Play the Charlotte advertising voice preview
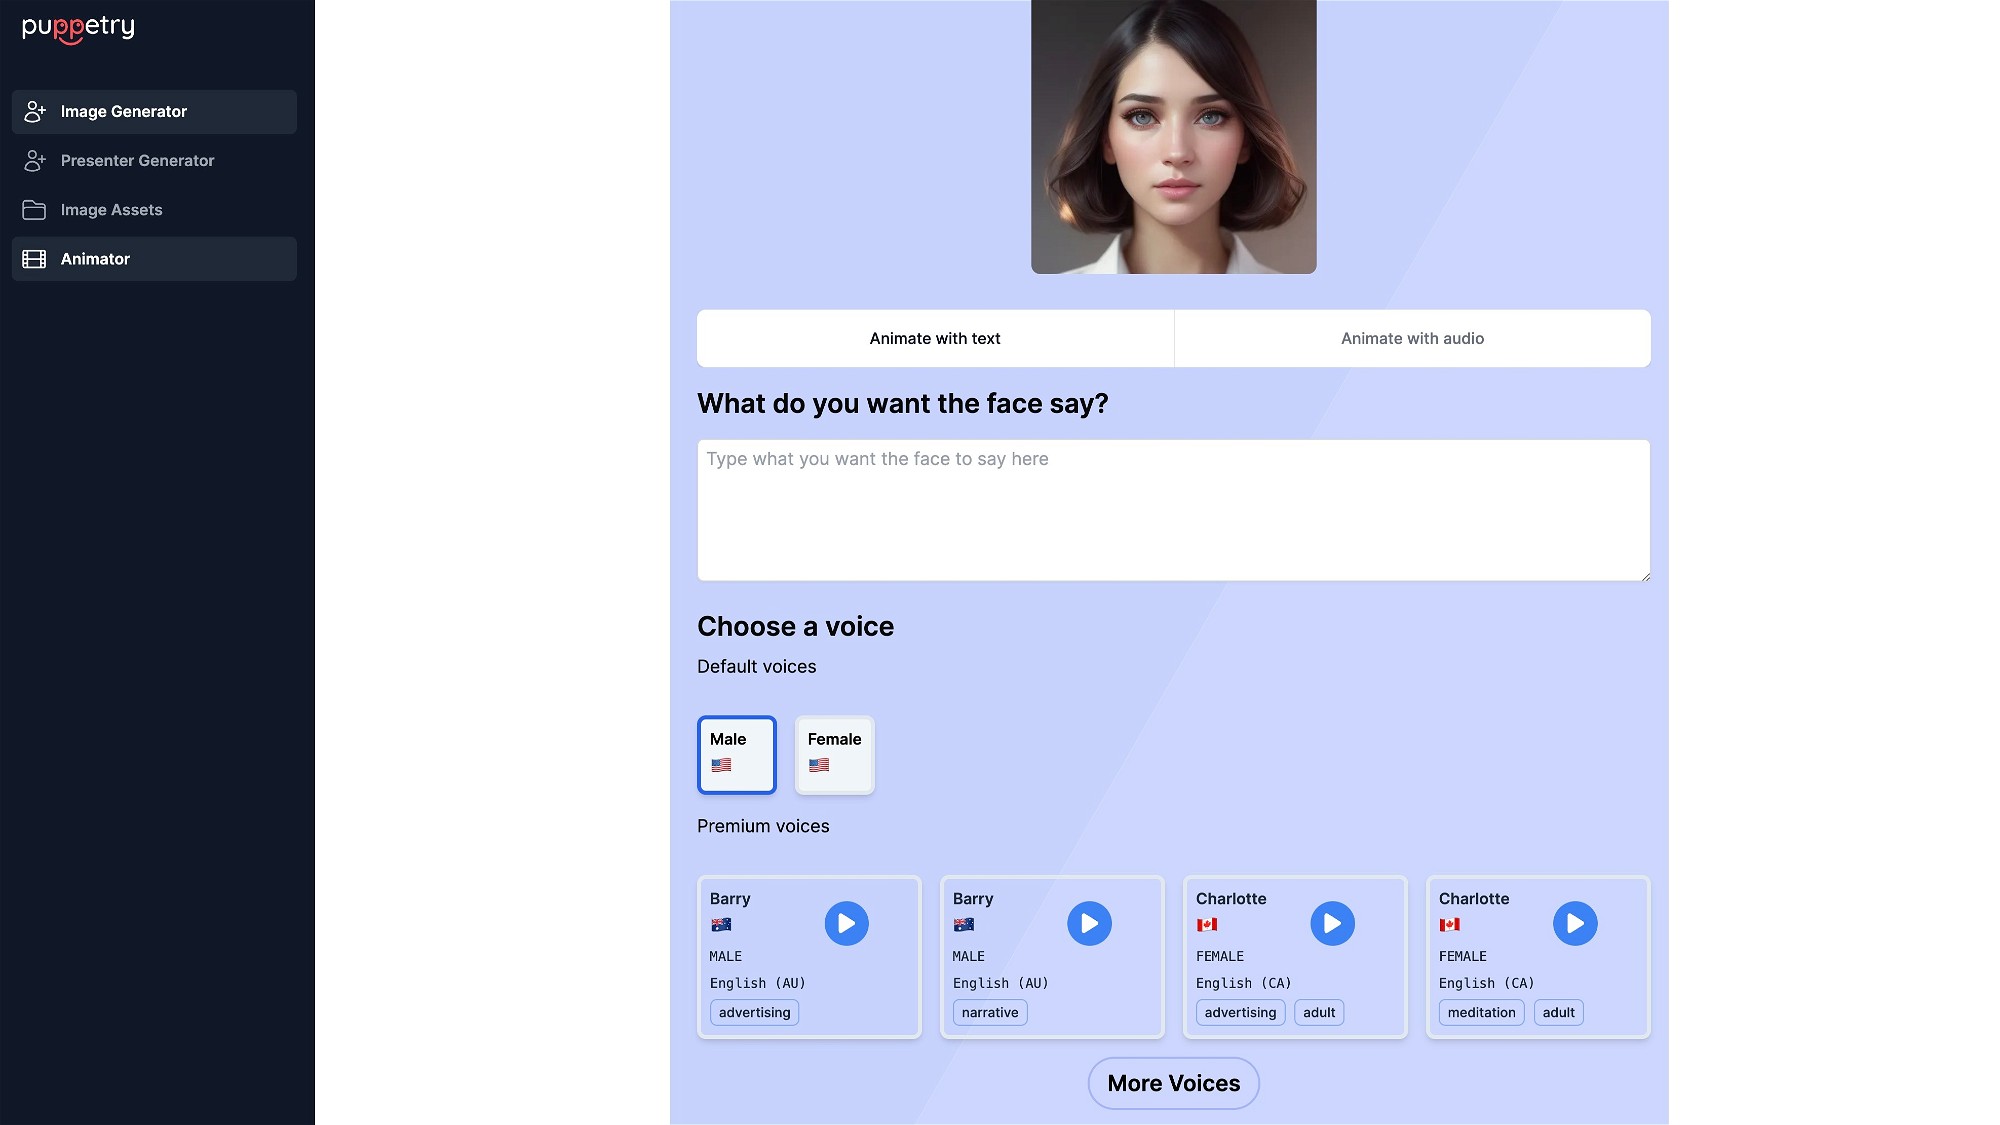This screenshot has height=1125, width=2000. tap(1332, 924)
